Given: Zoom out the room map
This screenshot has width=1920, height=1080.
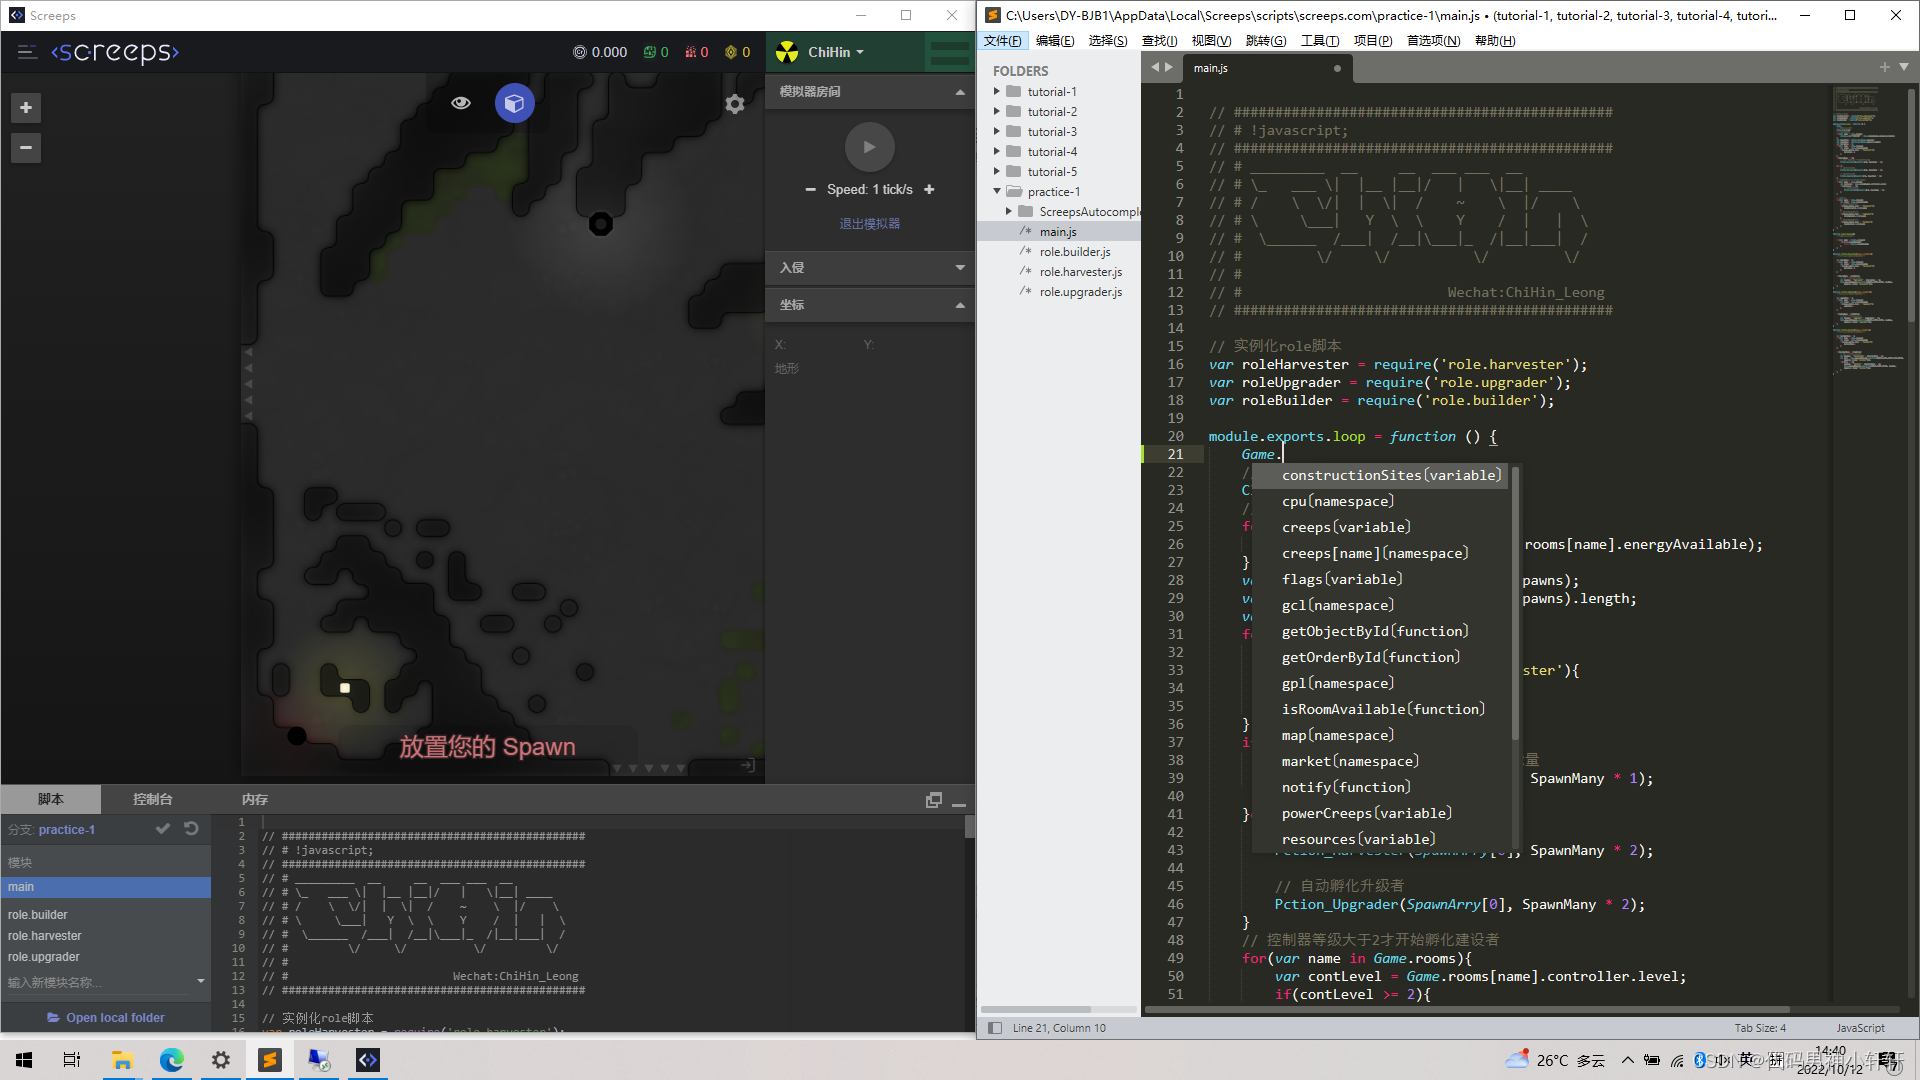Looking at the screenshot, I should (x=26, y=148).
